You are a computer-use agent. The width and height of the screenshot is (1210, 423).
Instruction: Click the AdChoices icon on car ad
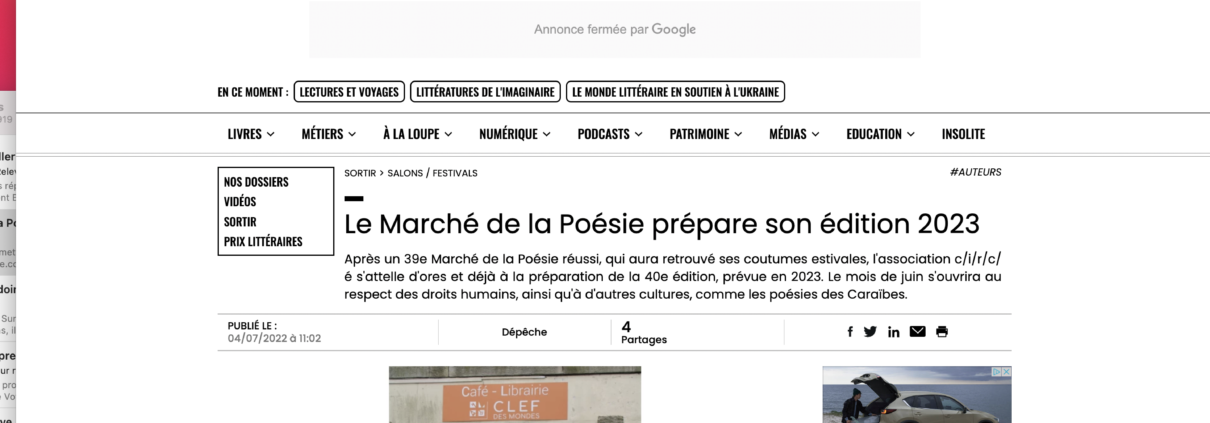(996, 372)
